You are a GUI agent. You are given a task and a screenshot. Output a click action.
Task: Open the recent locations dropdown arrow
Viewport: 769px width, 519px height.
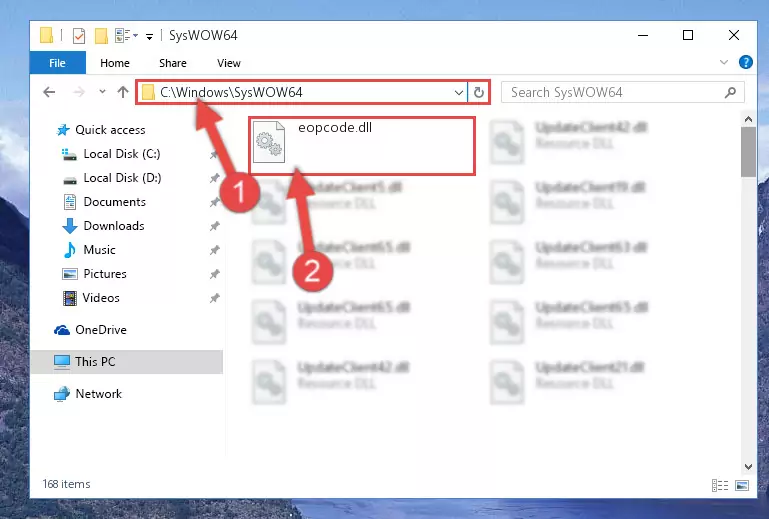click(102, 92)
